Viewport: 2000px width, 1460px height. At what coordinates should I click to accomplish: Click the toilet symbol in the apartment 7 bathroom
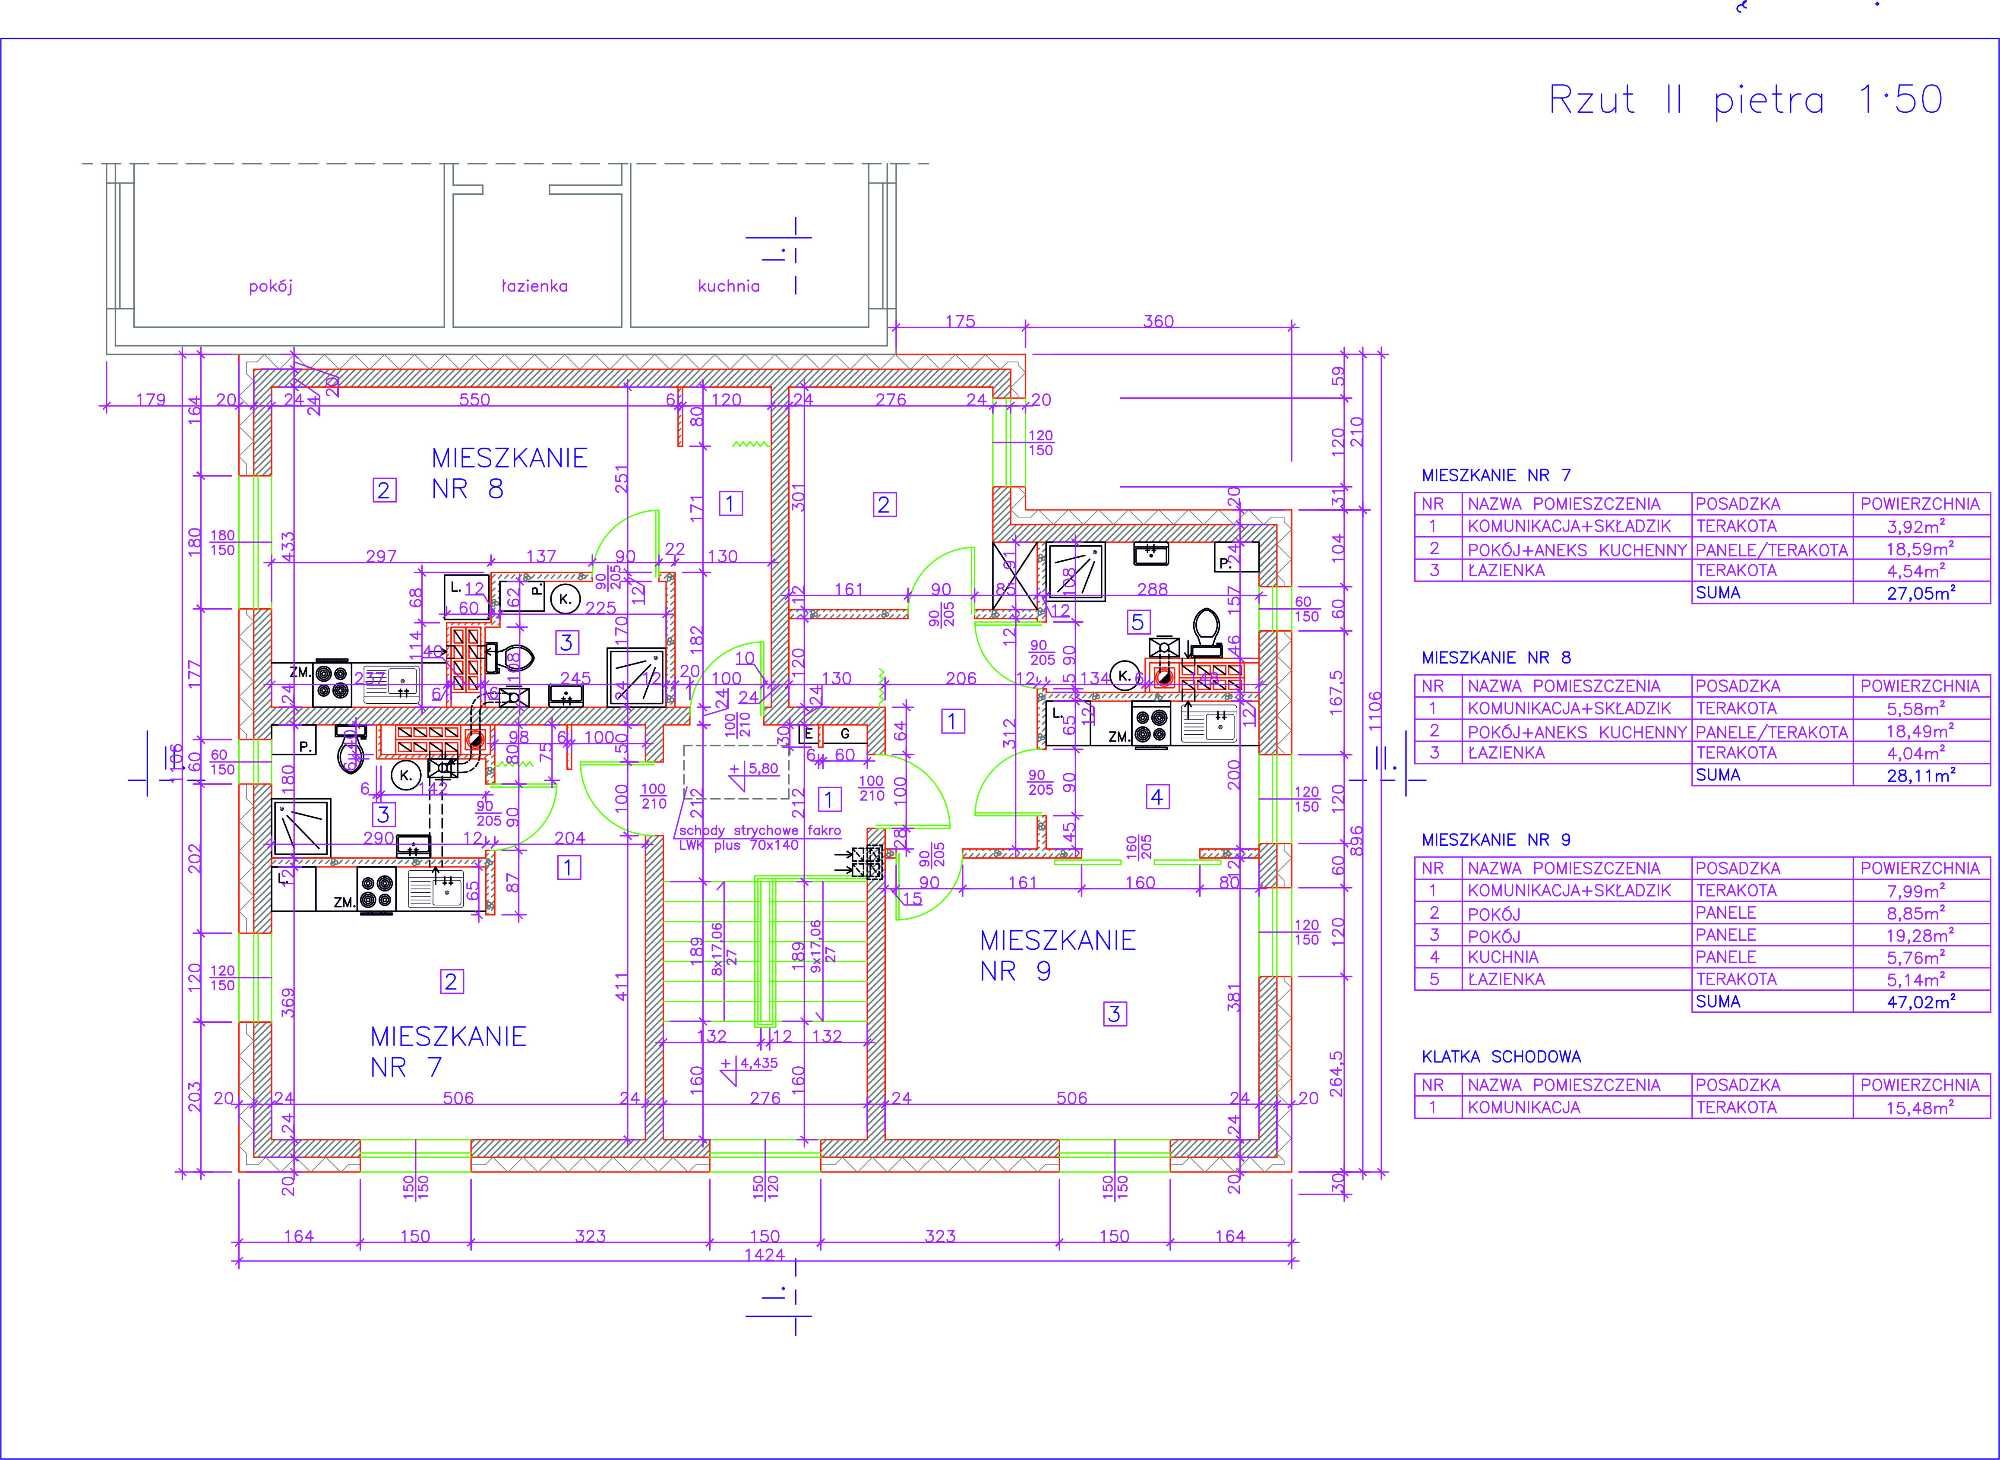point(350,750)
